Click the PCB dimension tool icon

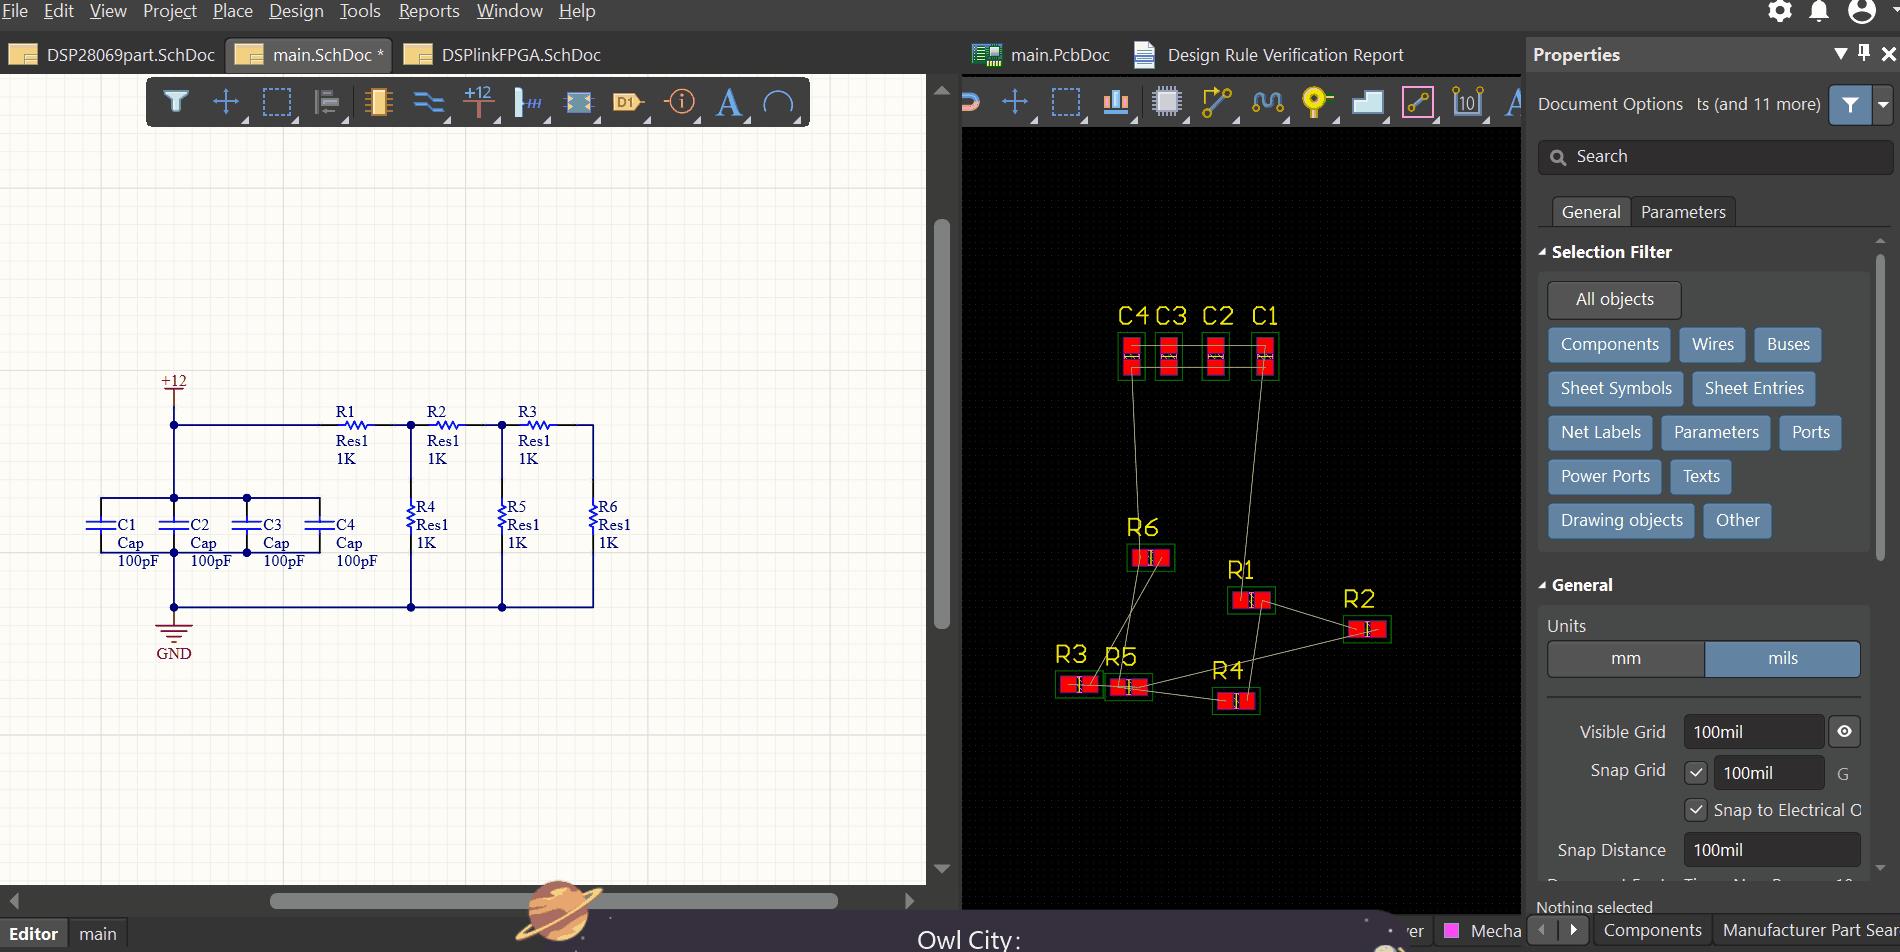coord(1467,102)
